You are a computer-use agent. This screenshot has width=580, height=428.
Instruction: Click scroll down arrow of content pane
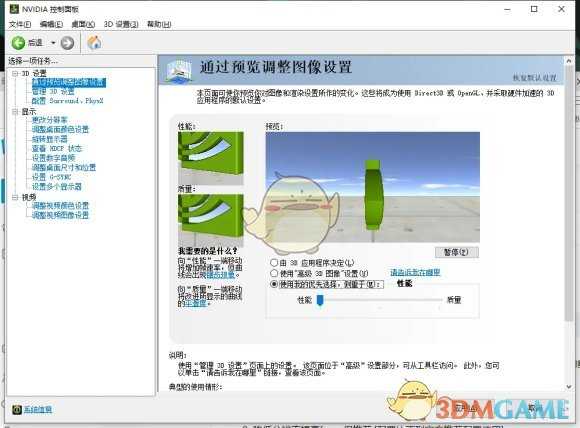(569, 387)
